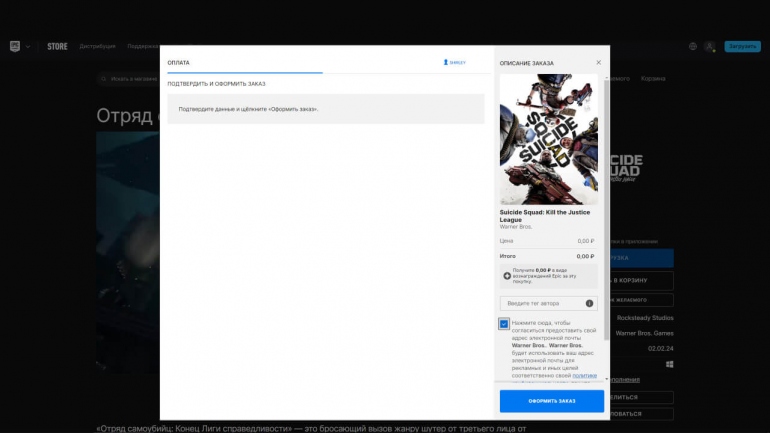
Task: Click the store search magnifier icon
Action: [104, 78]
